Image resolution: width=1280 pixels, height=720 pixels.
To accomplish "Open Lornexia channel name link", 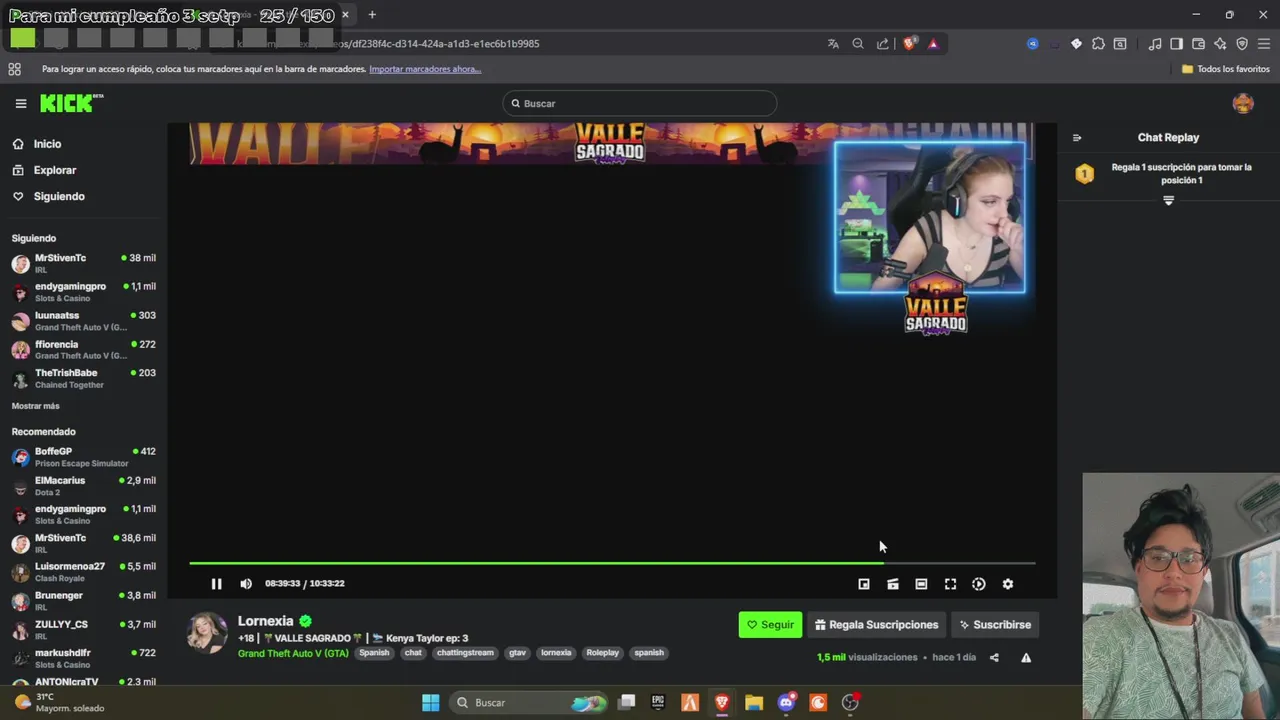I will [266, 621].
